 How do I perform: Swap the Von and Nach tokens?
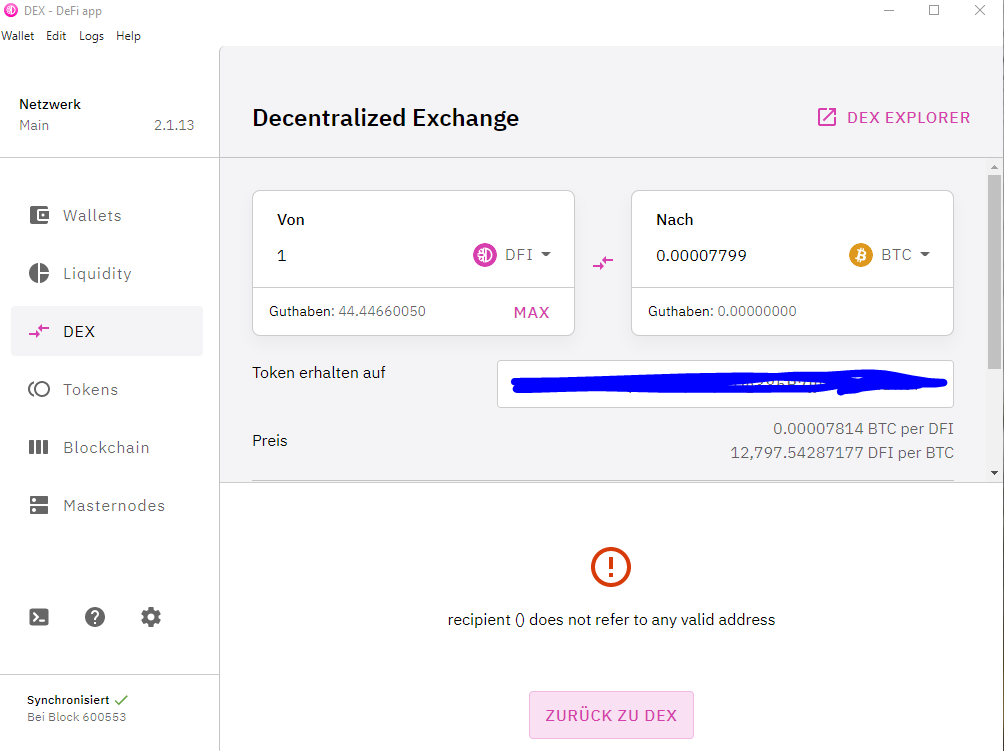click(603, 262)
